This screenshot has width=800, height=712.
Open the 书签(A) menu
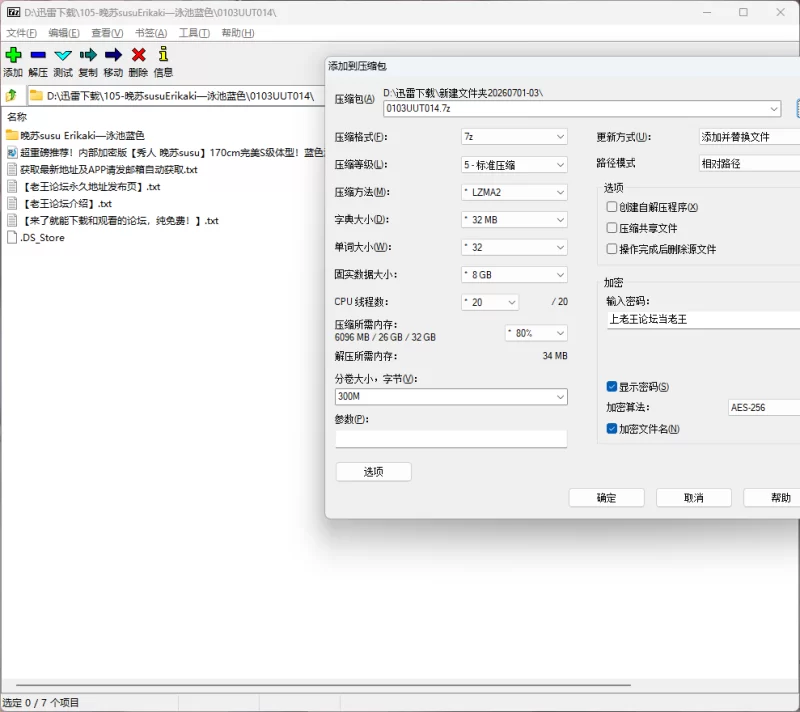[x=151, y=33]
